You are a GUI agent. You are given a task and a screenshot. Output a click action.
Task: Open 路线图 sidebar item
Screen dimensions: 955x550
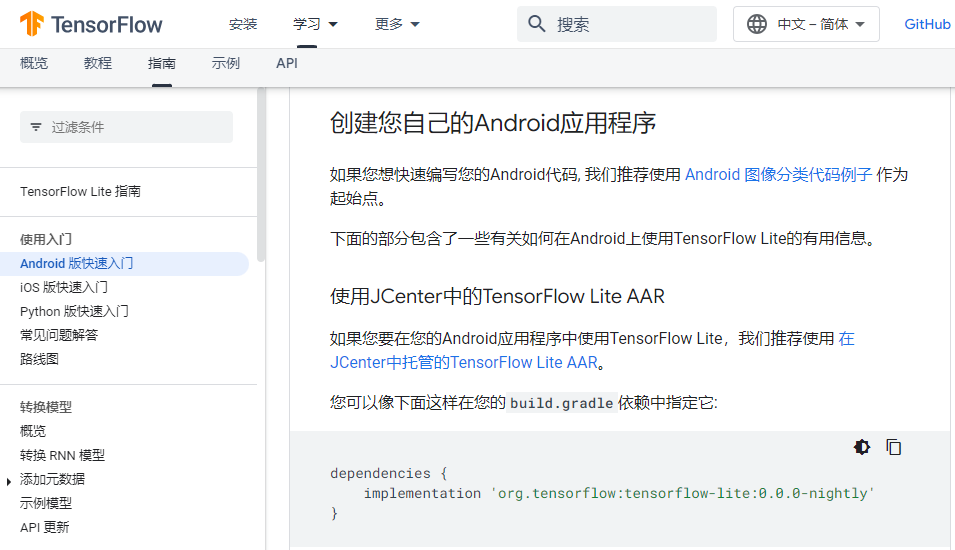point(39,359)
